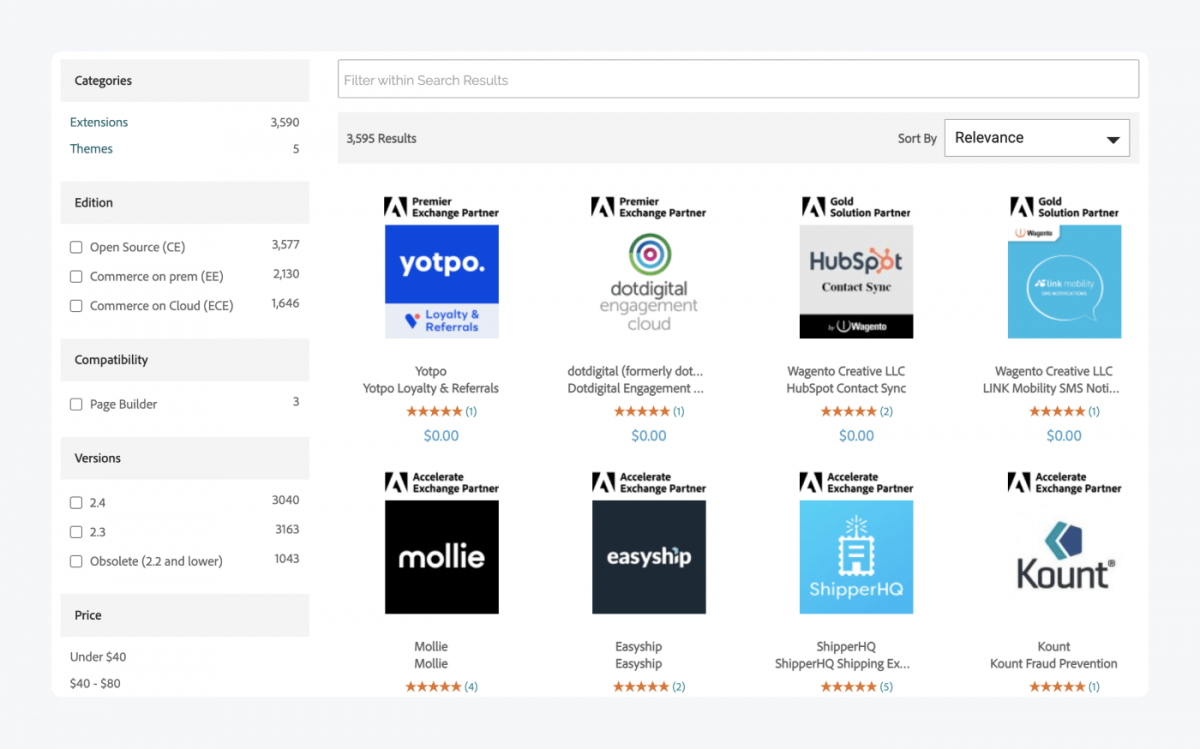Click the 1,646 count beside Commerce on Cloud
Screen dimensions: 1200x749
pyautogui.click(x=285, y=303)
